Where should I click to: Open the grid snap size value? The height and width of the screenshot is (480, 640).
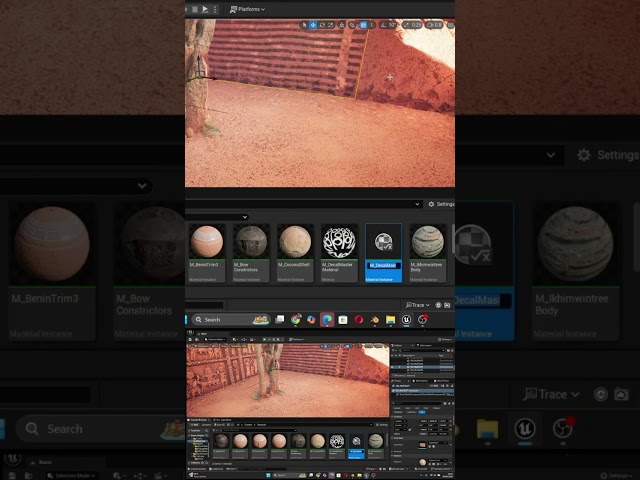pos(372,25)
